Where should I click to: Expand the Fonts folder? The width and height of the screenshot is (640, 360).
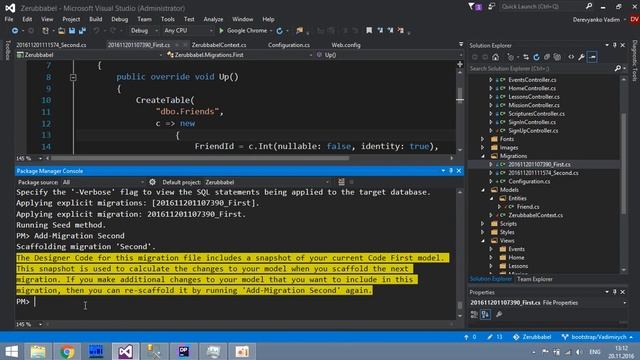point(483,139)
